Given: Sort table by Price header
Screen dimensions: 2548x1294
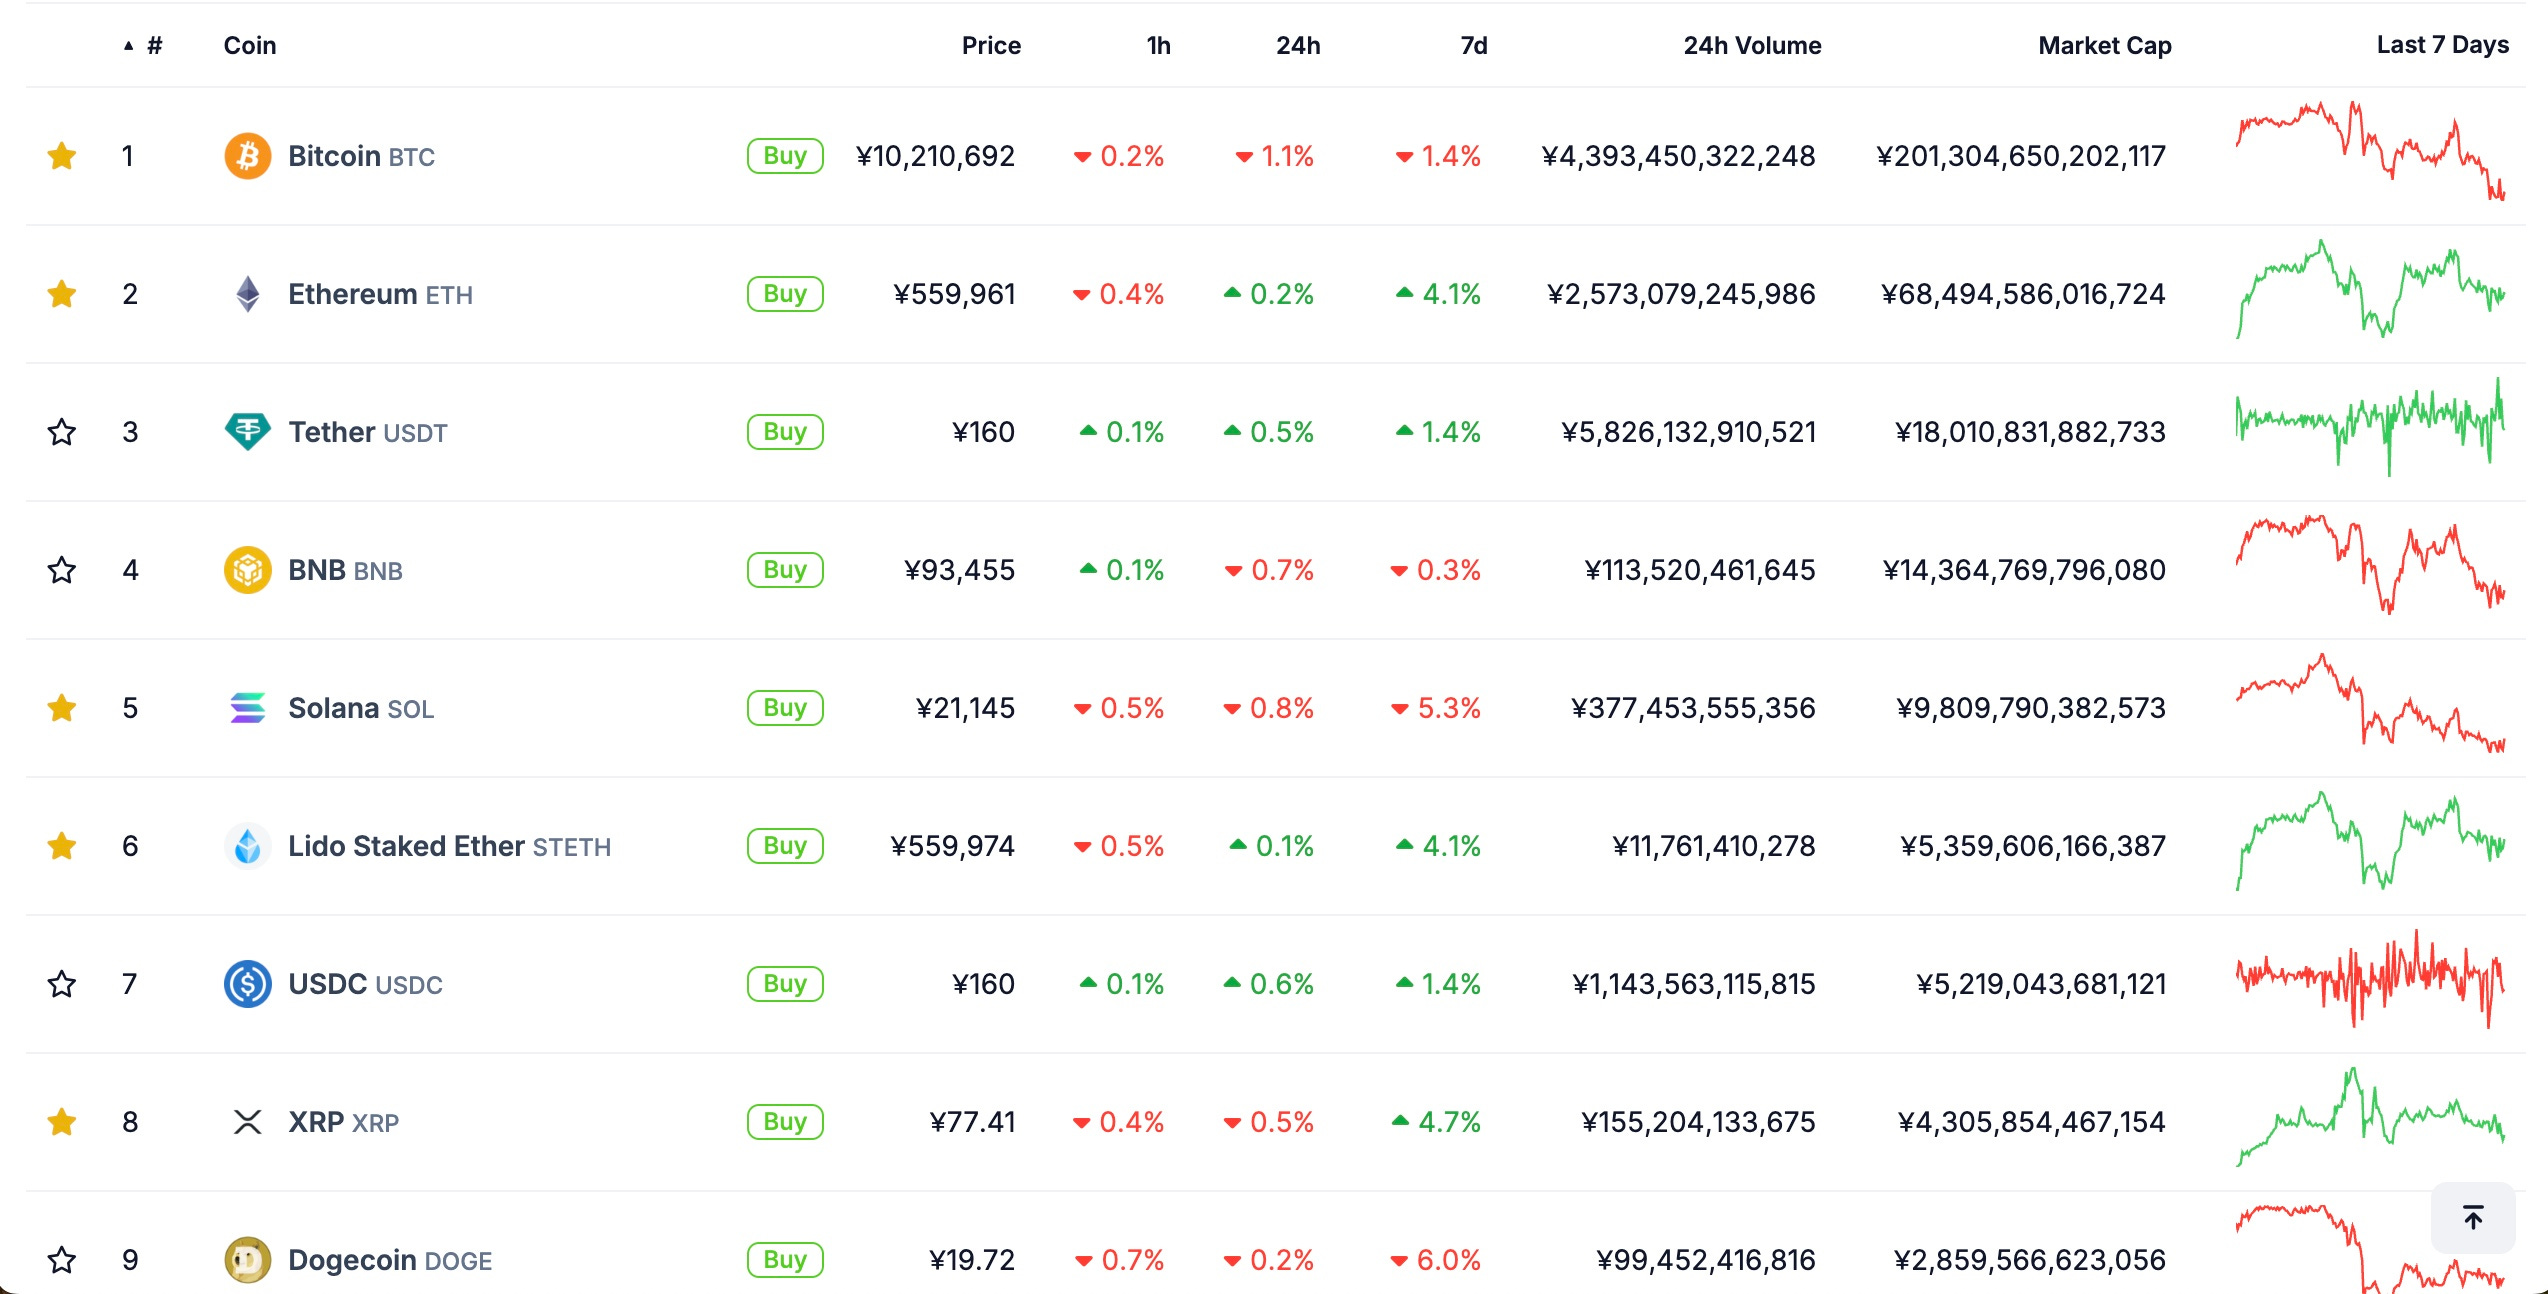Looking at the screenshot, I should coord(991,45).
